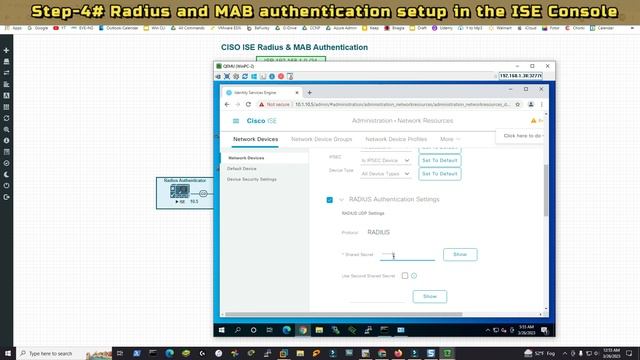Open the Networks arrows icon in EVE-NG sidebar
The image size is (640, 360).
6,73
